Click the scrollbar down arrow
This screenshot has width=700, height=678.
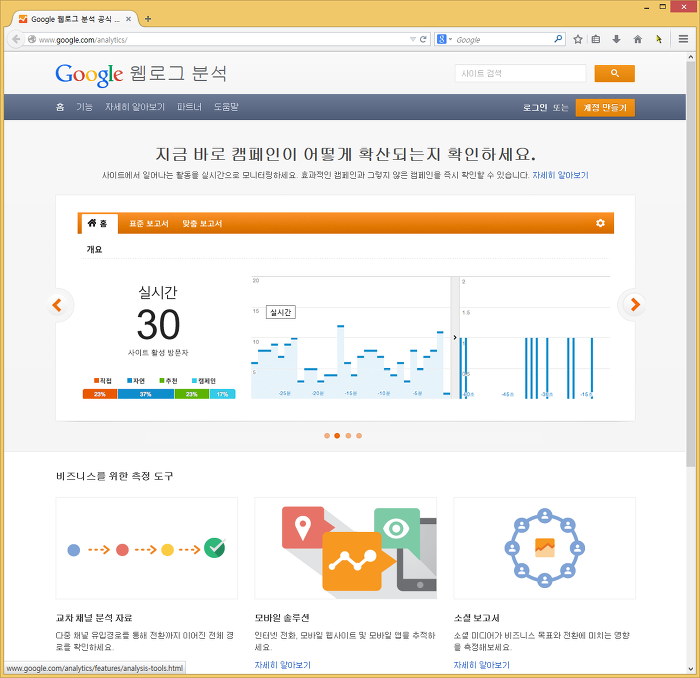(691, 669)
